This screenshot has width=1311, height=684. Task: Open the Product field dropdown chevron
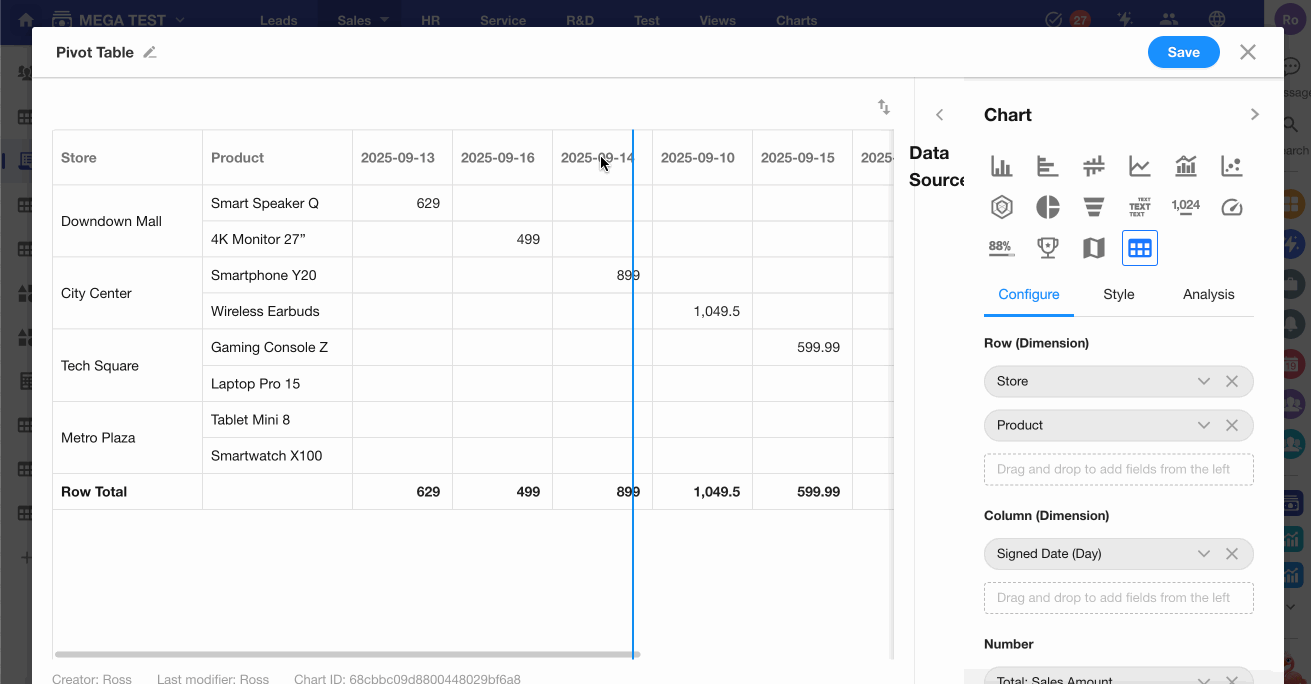[1204, 425]
